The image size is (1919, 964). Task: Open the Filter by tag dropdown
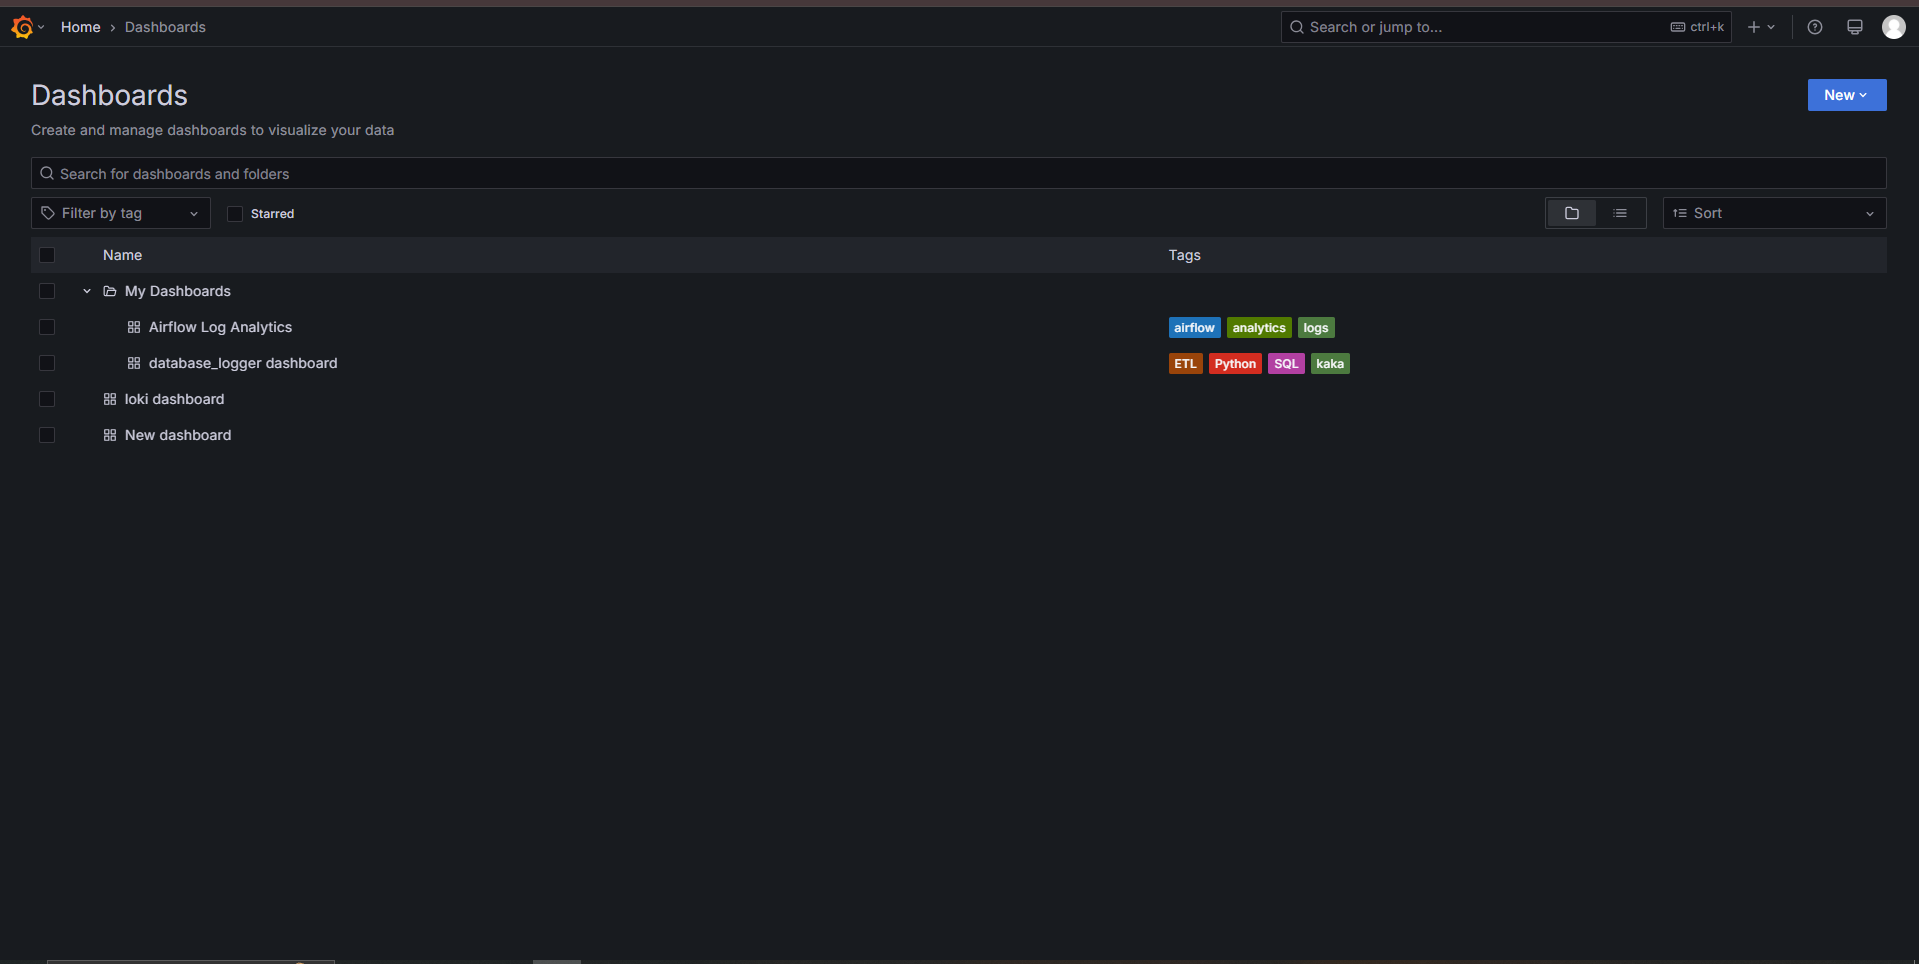pos(120,213)
